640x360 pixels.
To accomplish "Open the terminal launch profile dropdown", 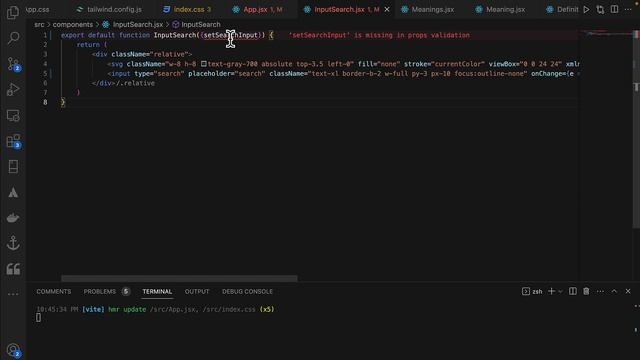I will click(560, 291).
